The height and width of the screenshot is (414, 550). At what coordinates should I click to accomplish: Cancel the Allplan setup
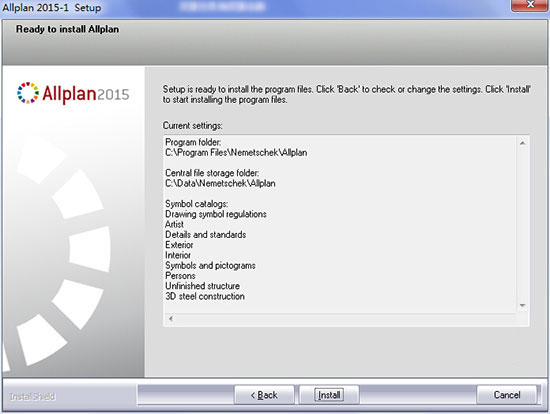[507, 395]
